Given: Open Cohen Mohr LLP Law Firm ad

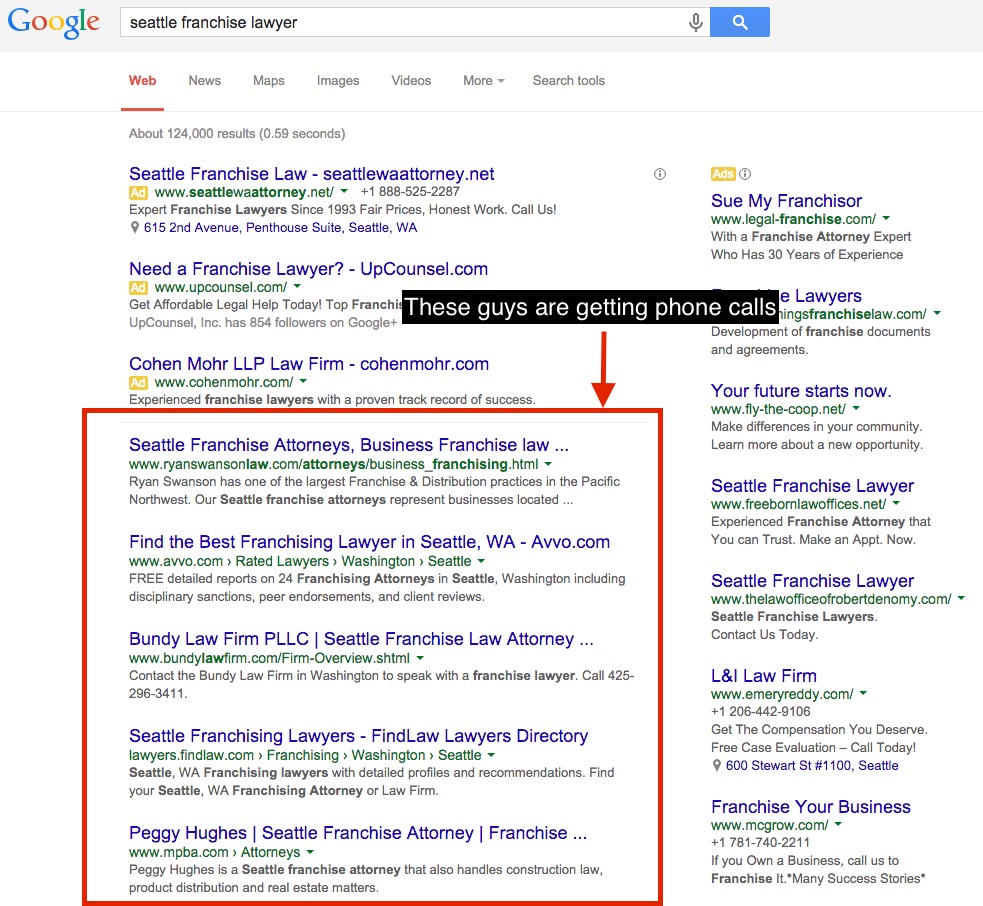Looking at the screenshot, I should (x=309, y=364).
